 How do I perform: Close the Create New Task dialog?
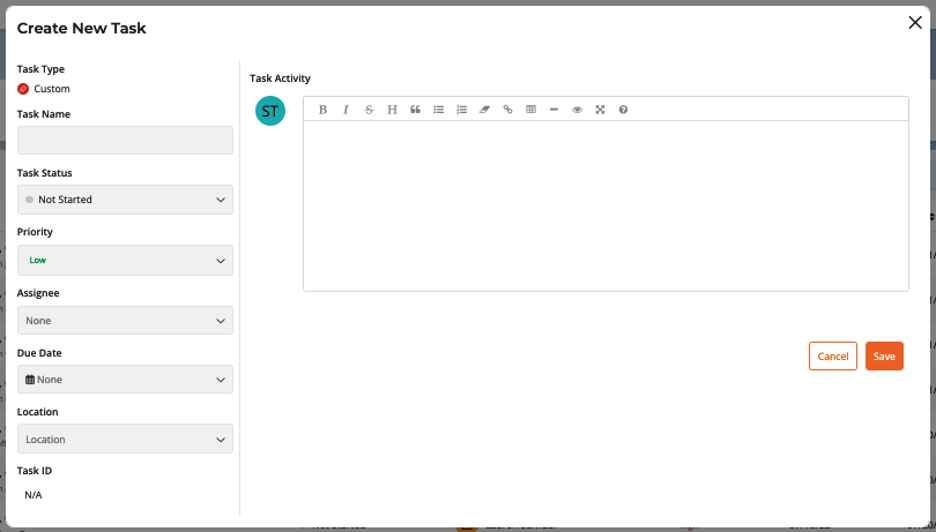(915, 23)
